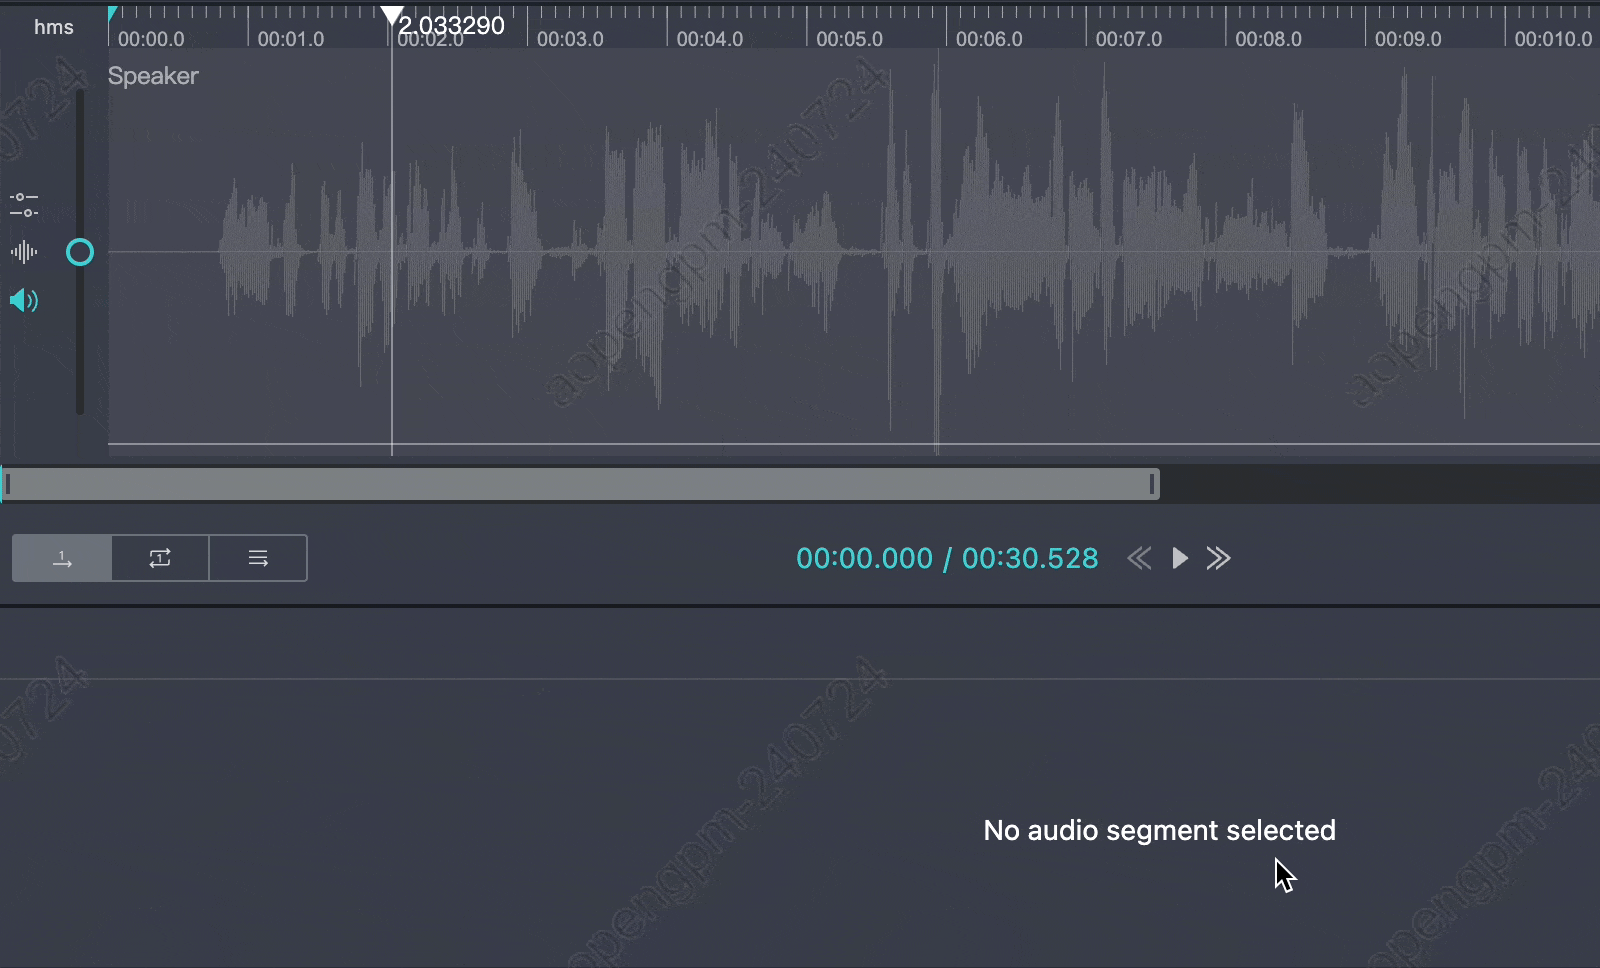Click the left handle of the scrollbar

(8, 485)
